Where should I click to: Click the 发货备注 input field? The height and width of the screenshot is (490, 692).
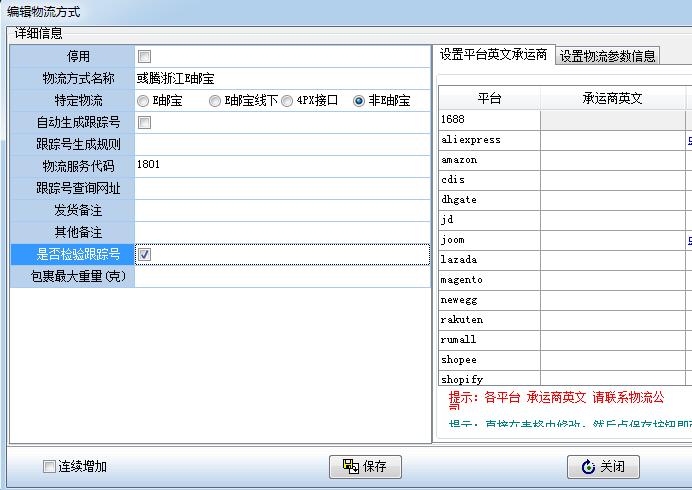pyautogui.click(x=282, y=211)
